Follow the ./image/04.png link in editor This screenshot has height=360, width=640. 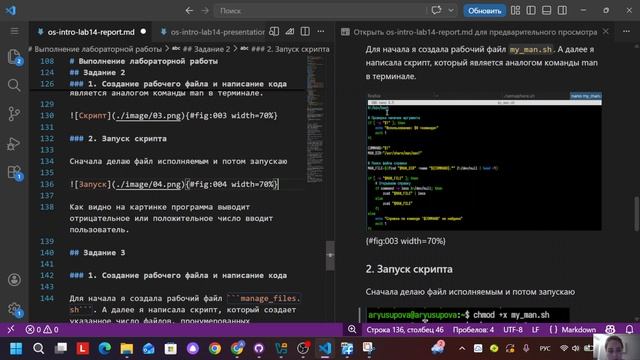point(148,184)
